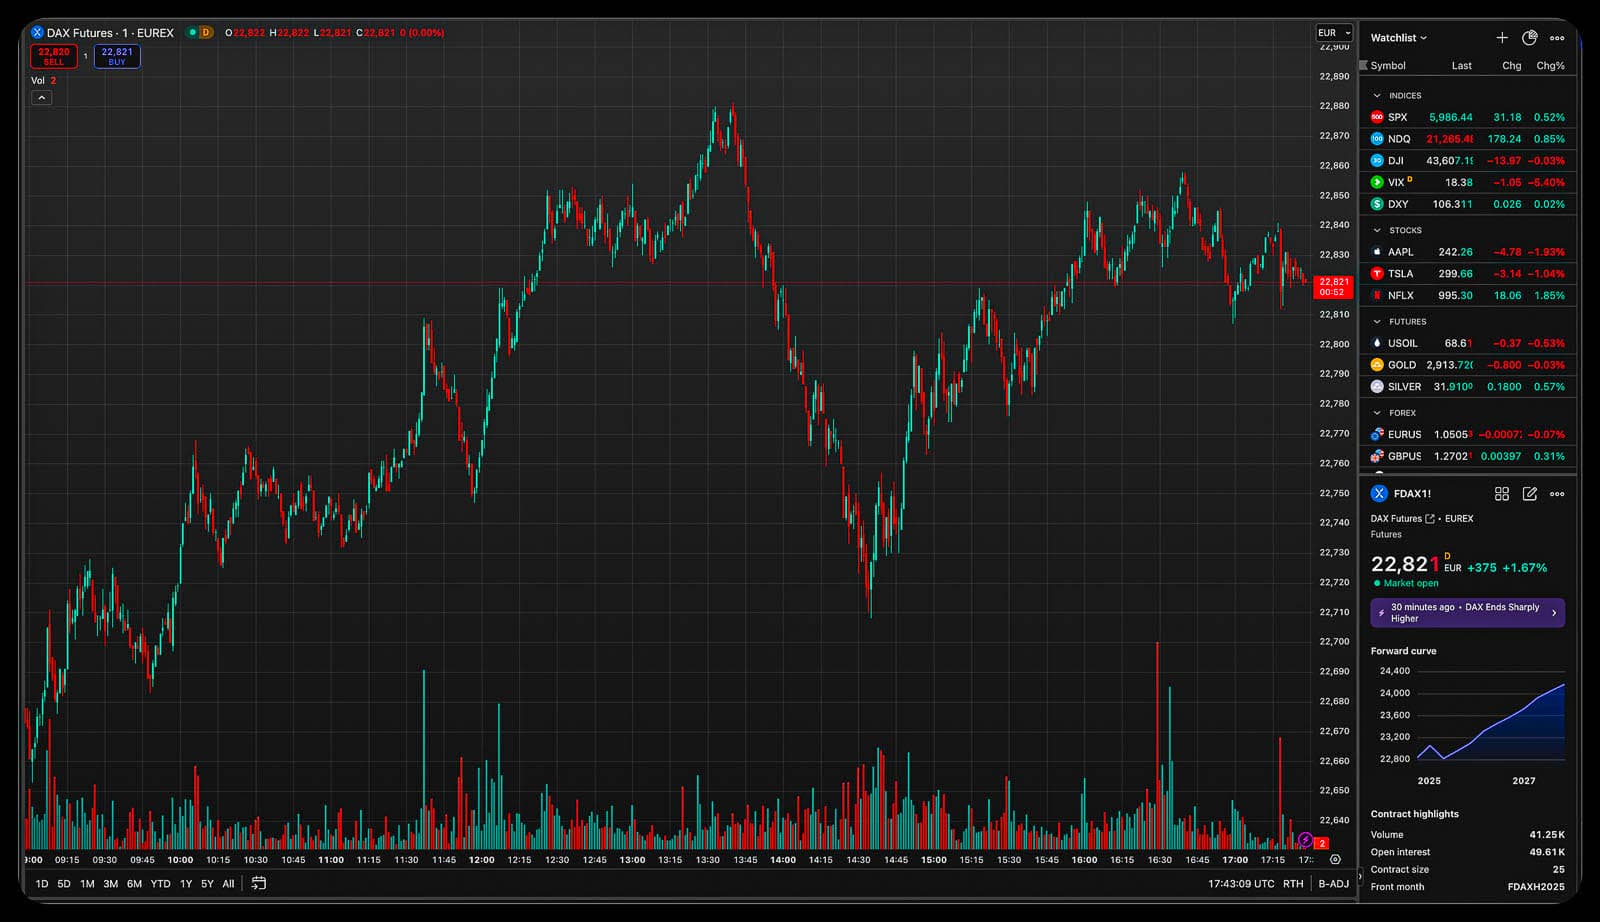Open the Watchlist three-dot more menu
Screen dimensions: 1600x922
pyautogui.click(x=1557, y=38)
